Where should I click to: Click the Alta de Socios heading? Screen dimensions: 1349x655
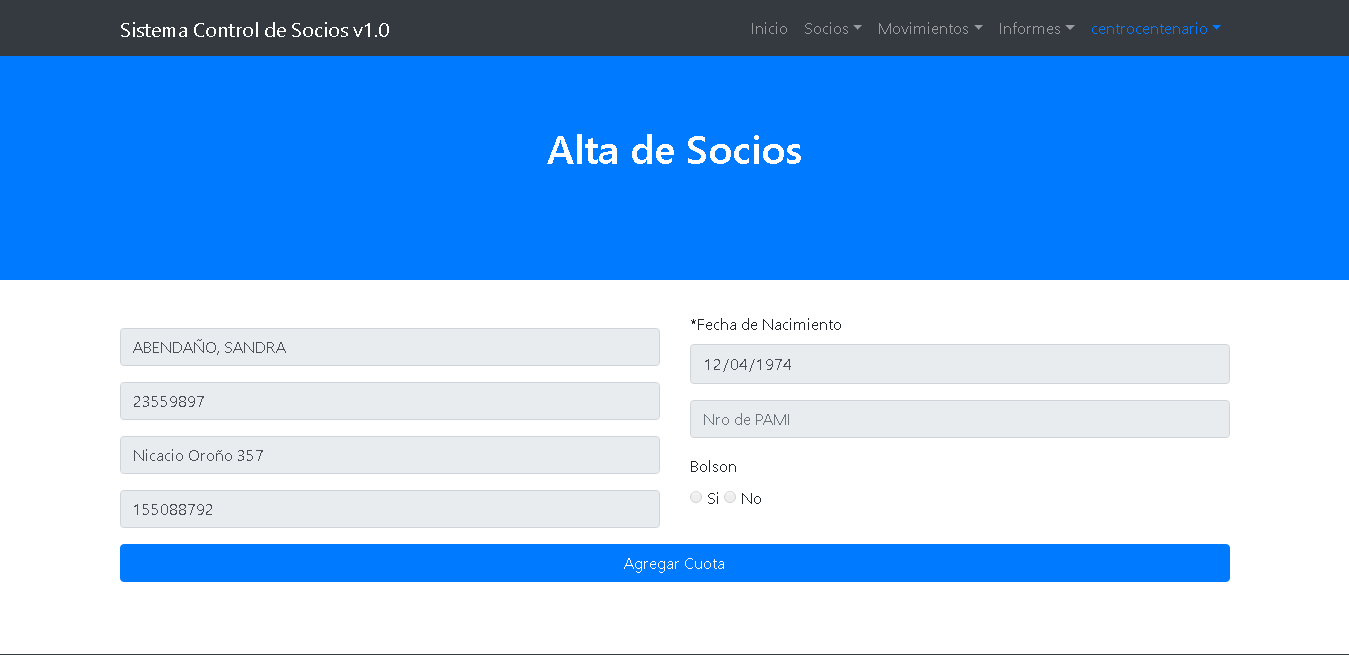click(674, 151)
